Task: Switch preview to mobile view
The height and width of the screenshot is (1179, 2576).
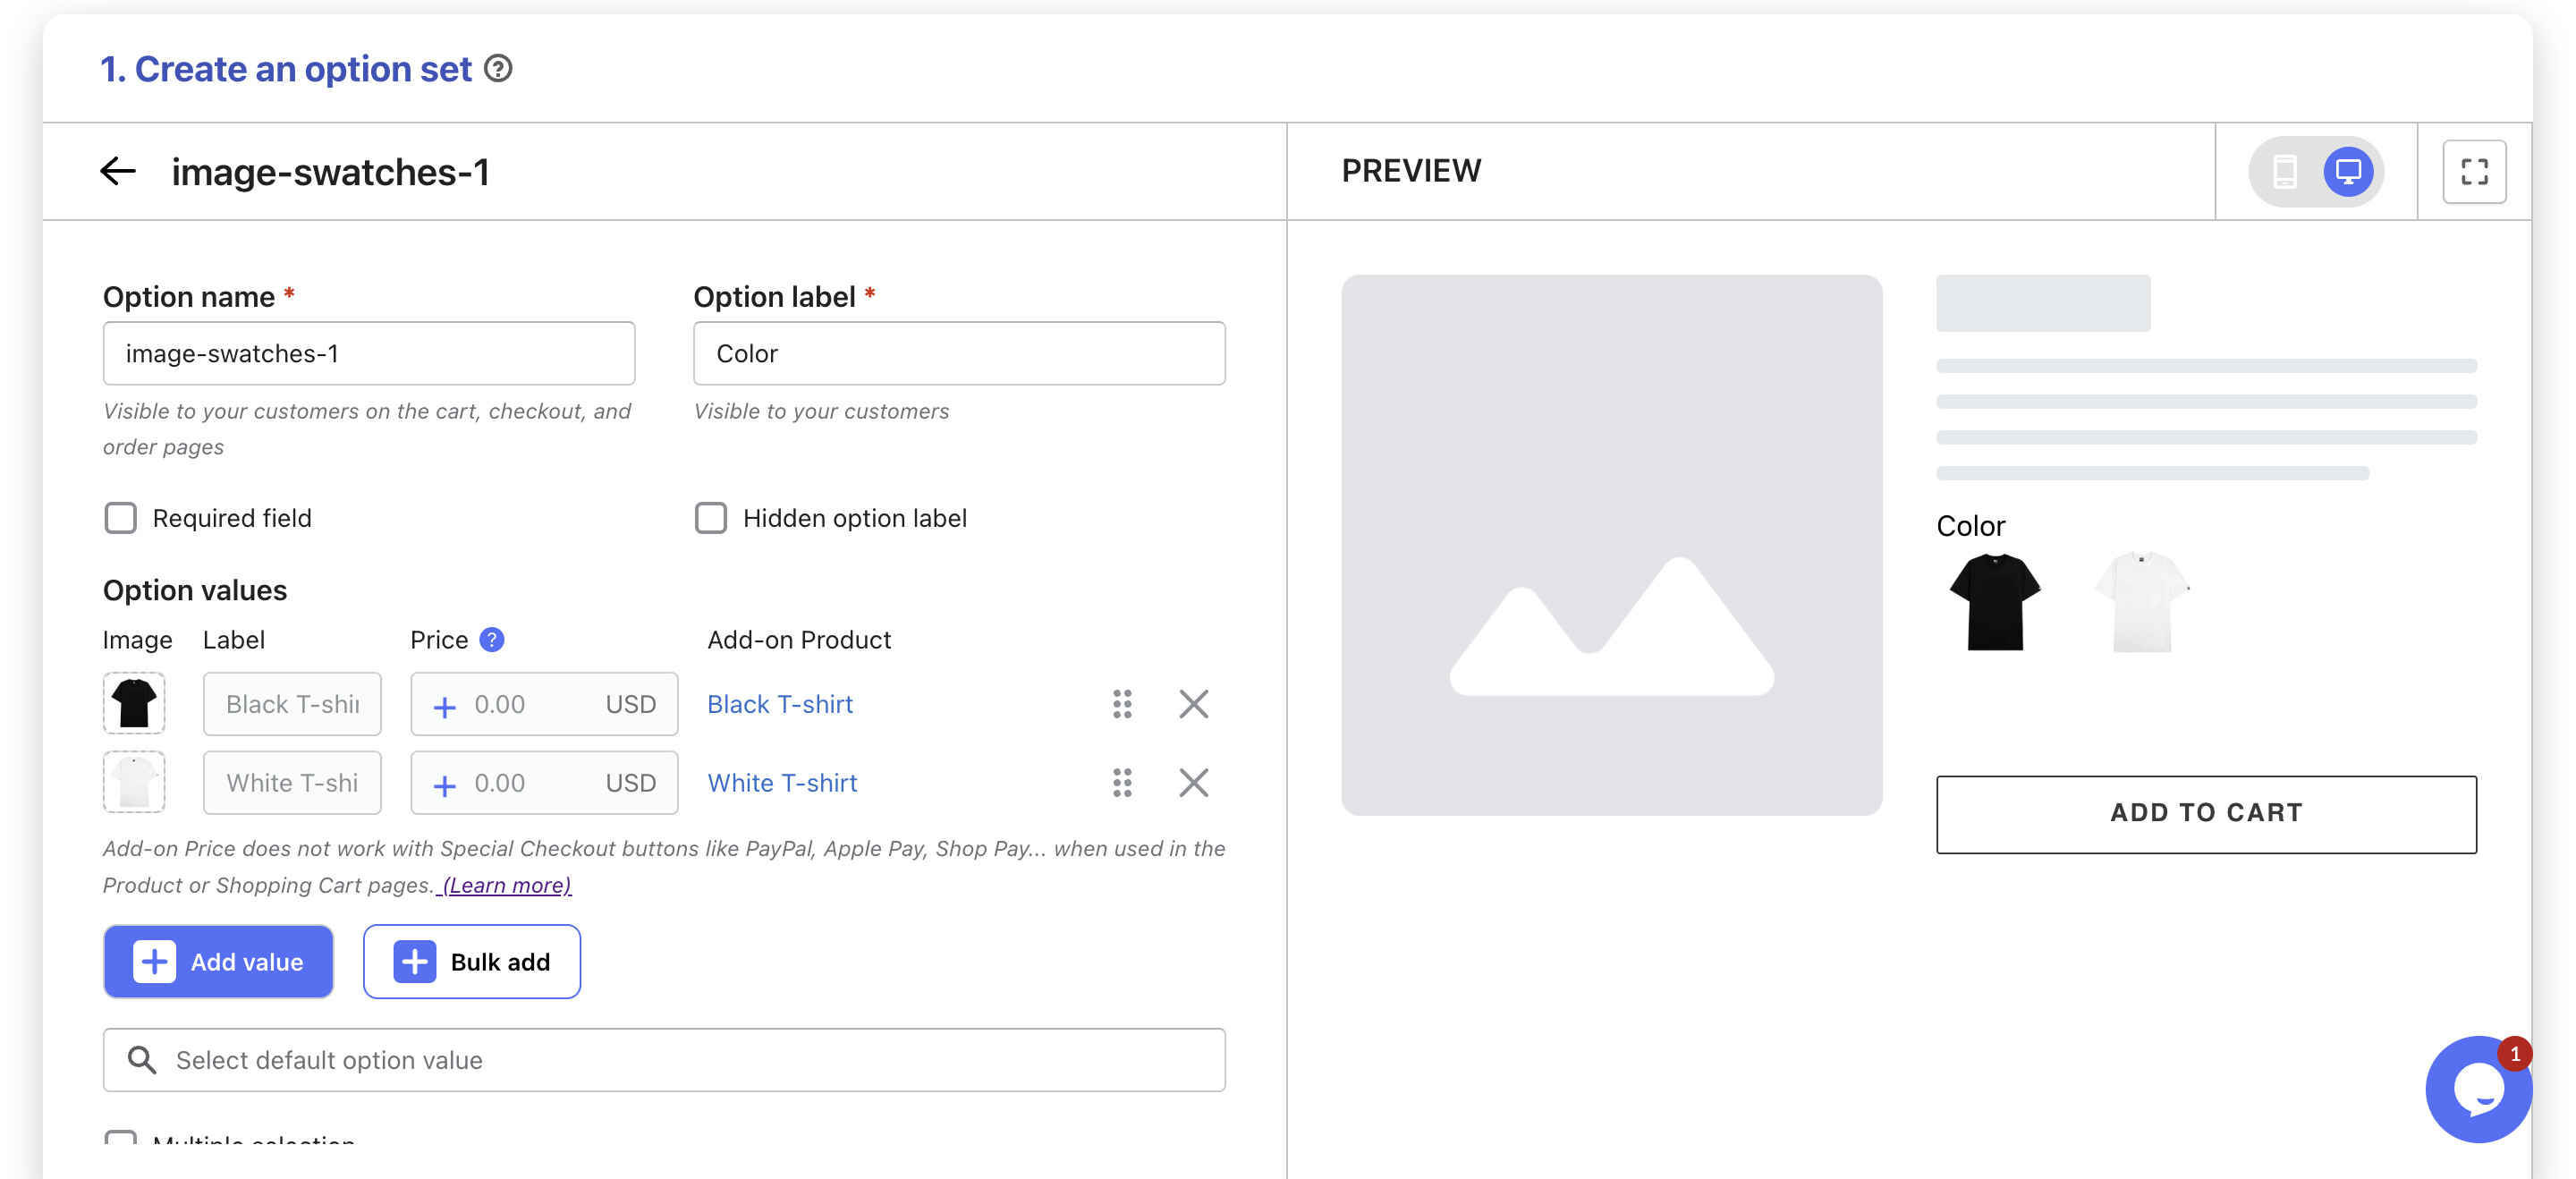Action: click(2284, 171)
